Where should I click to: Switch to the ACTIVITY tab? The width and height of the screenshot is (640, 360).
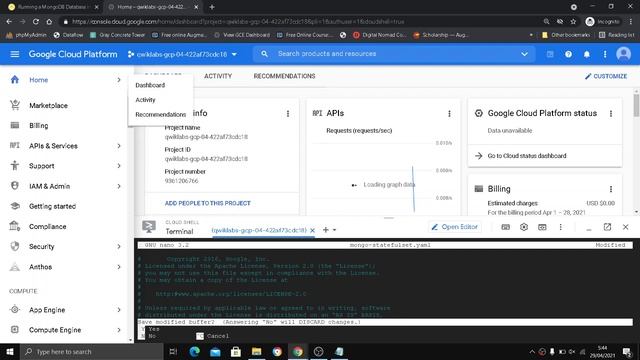[x=218, y=76]
